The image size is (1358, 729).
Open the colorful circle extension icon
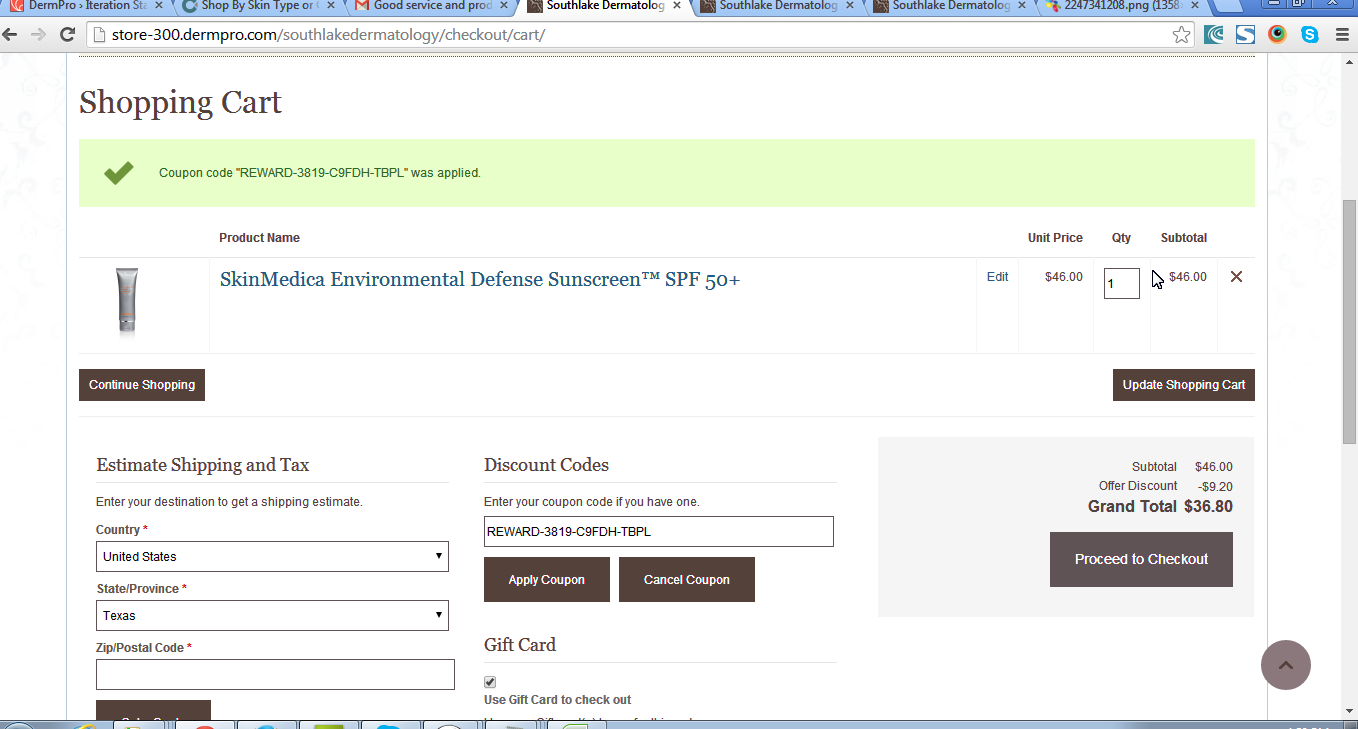pyautogui.click(x=1277, y=35)
